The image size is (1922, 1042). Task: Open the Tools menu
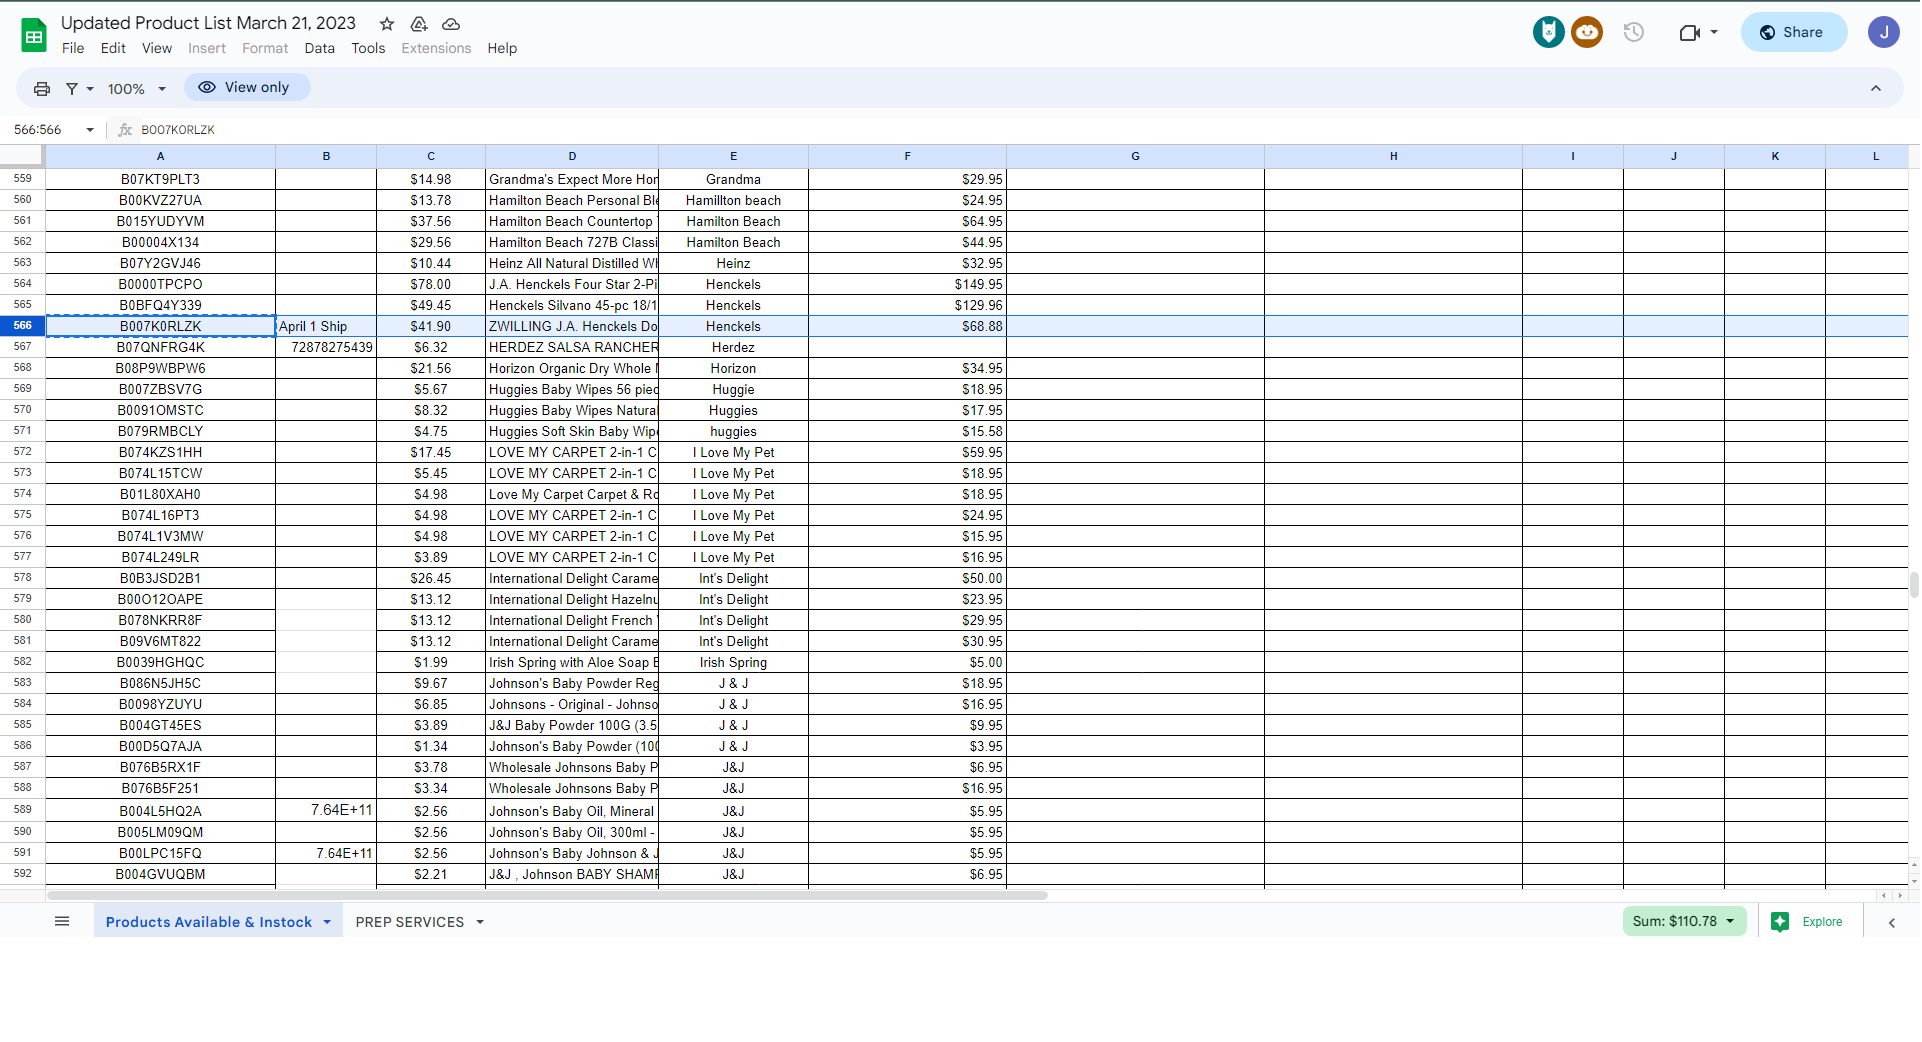coord(368,48)
